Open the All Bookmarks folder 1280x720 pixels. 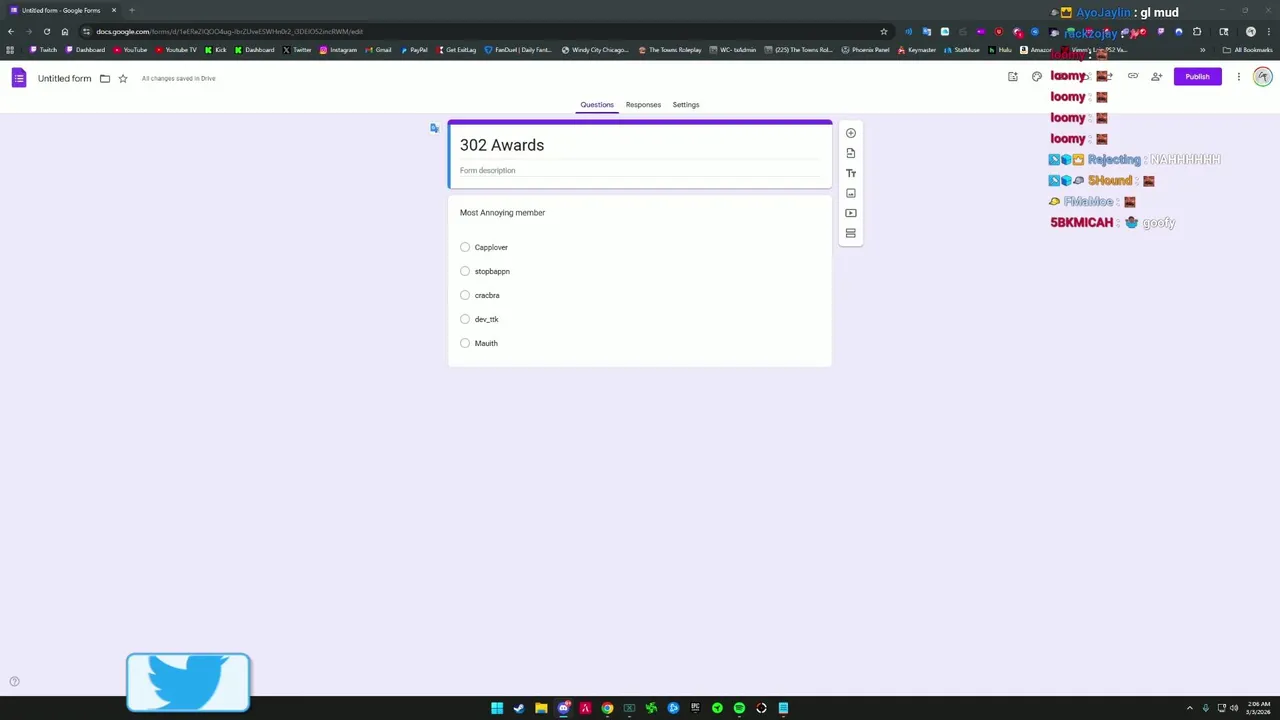tap(1248, 50)
